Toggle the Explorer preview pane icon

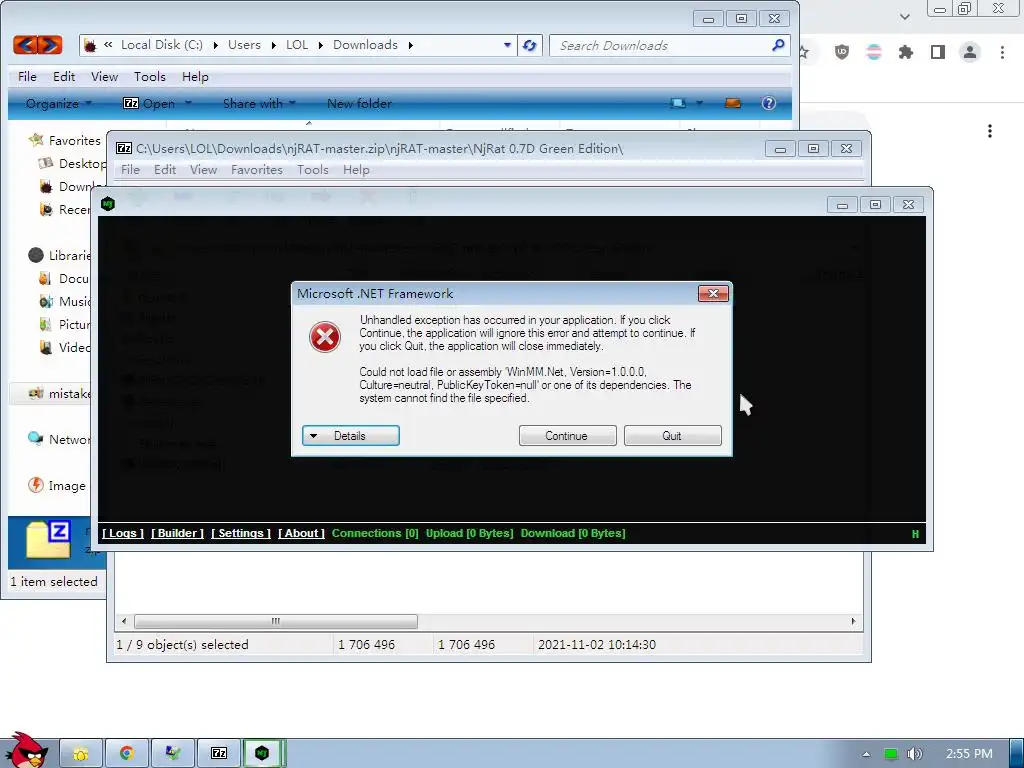(733, 103)
